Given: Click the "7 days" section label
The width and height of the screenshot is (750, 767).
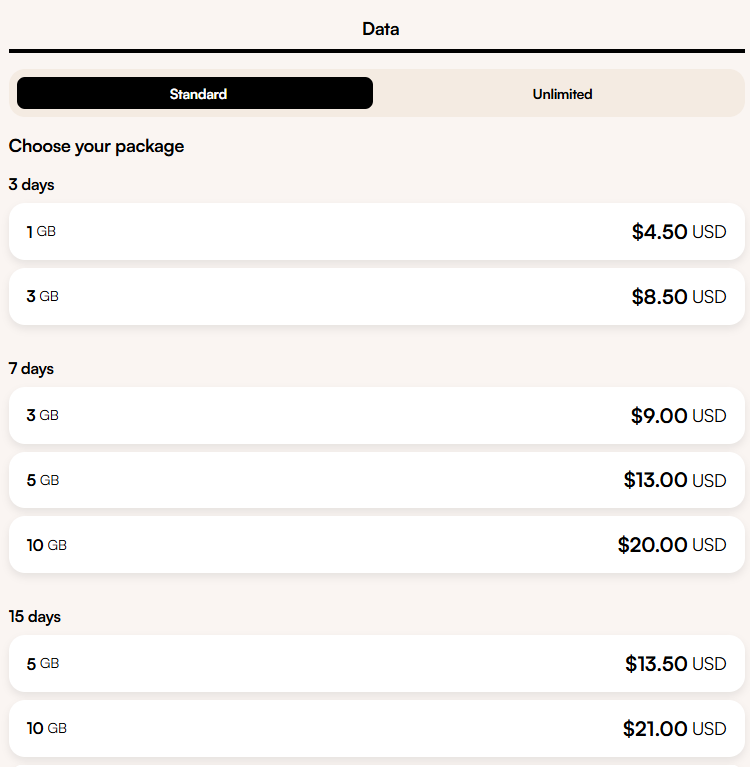Looking at the screenshot, I should coord(31,369).
